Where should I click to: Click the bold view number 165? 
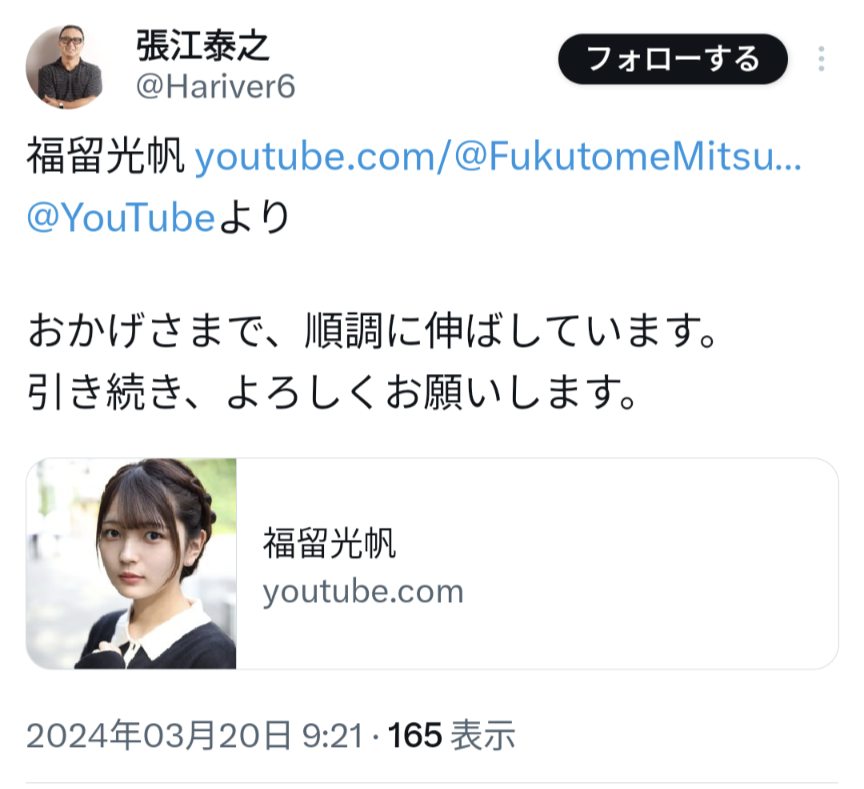(414, 736)
